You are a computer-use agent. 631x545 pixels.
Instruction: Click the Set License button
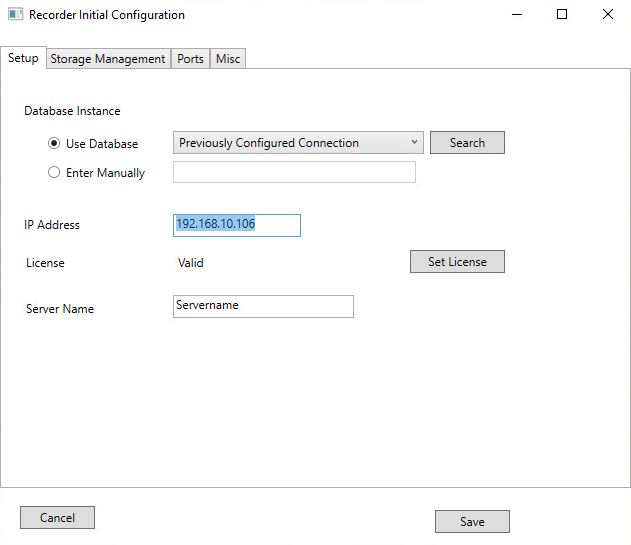click(457, 262)
